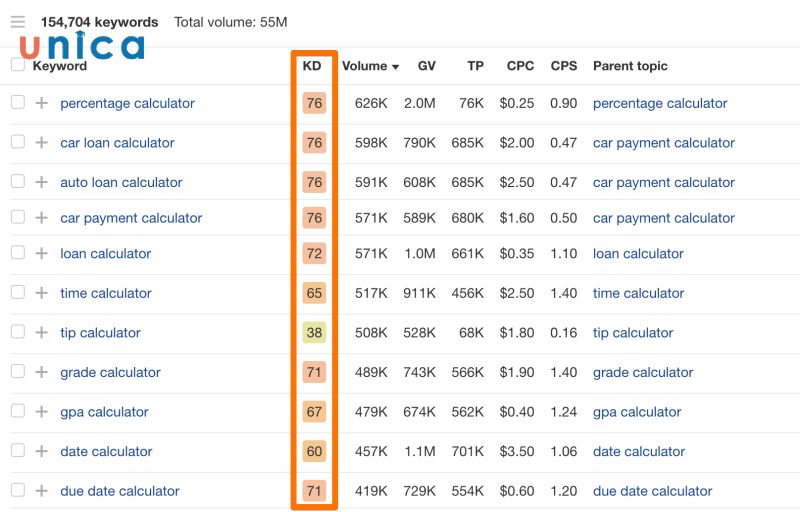This screenshot has width=800, height=512.
Task: Click plus icon beside percentage calculator
Action: tap(41, 103)
